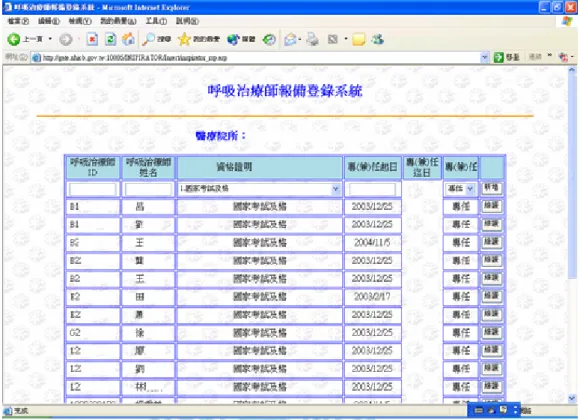
Task: Open the 專任 type dropdown in input row
Action: [x=460, y=189]
